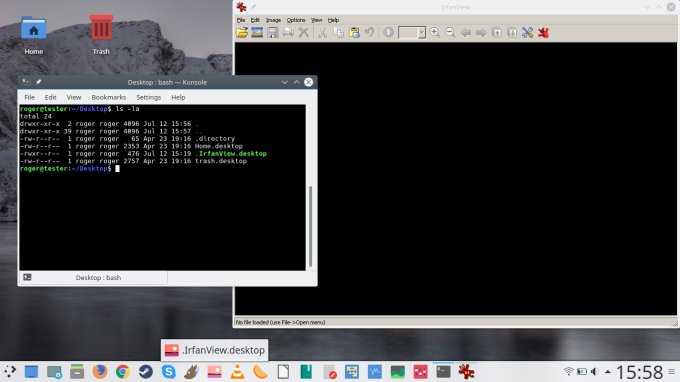Open Konsole File menu

click(29, 97)
